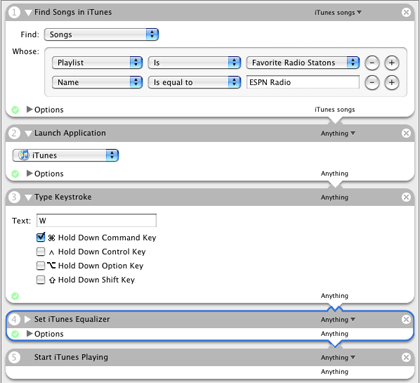
Task: Open the Is comparison popup
Action: point(194,63)
